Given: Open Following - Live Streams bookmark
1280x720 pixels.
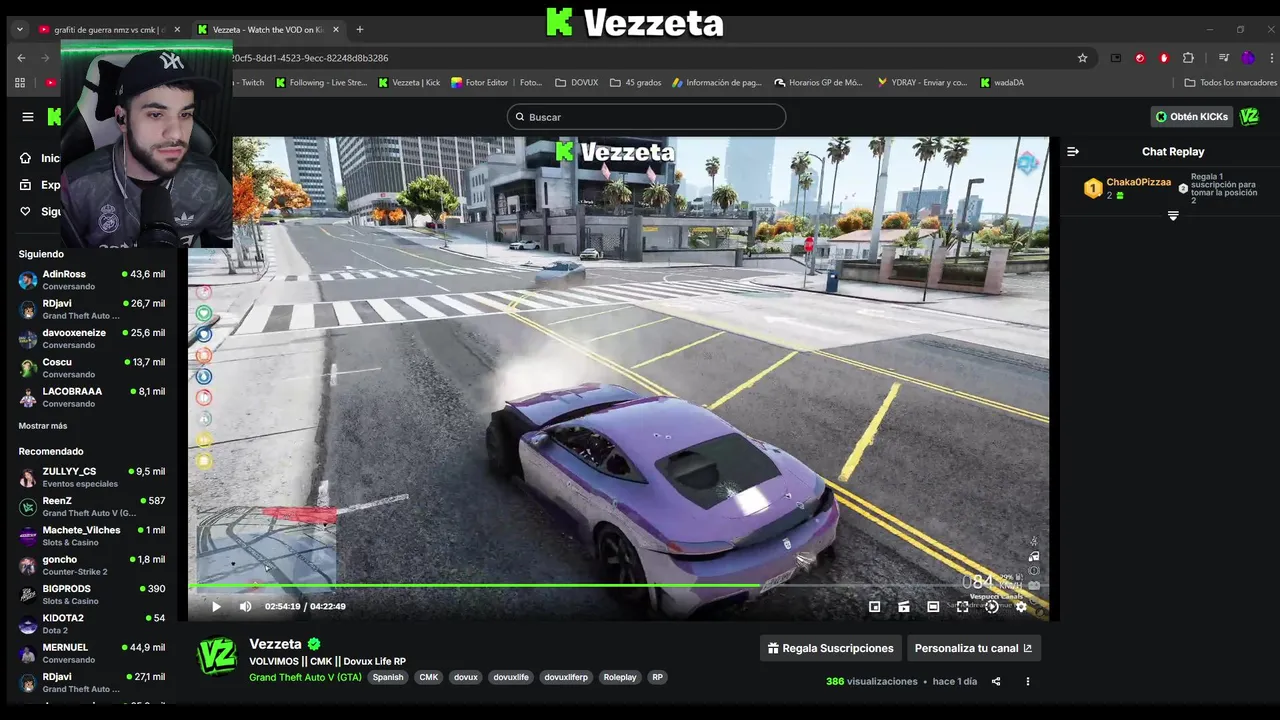Looking at the screenshot, I should [x=322, y=83].
